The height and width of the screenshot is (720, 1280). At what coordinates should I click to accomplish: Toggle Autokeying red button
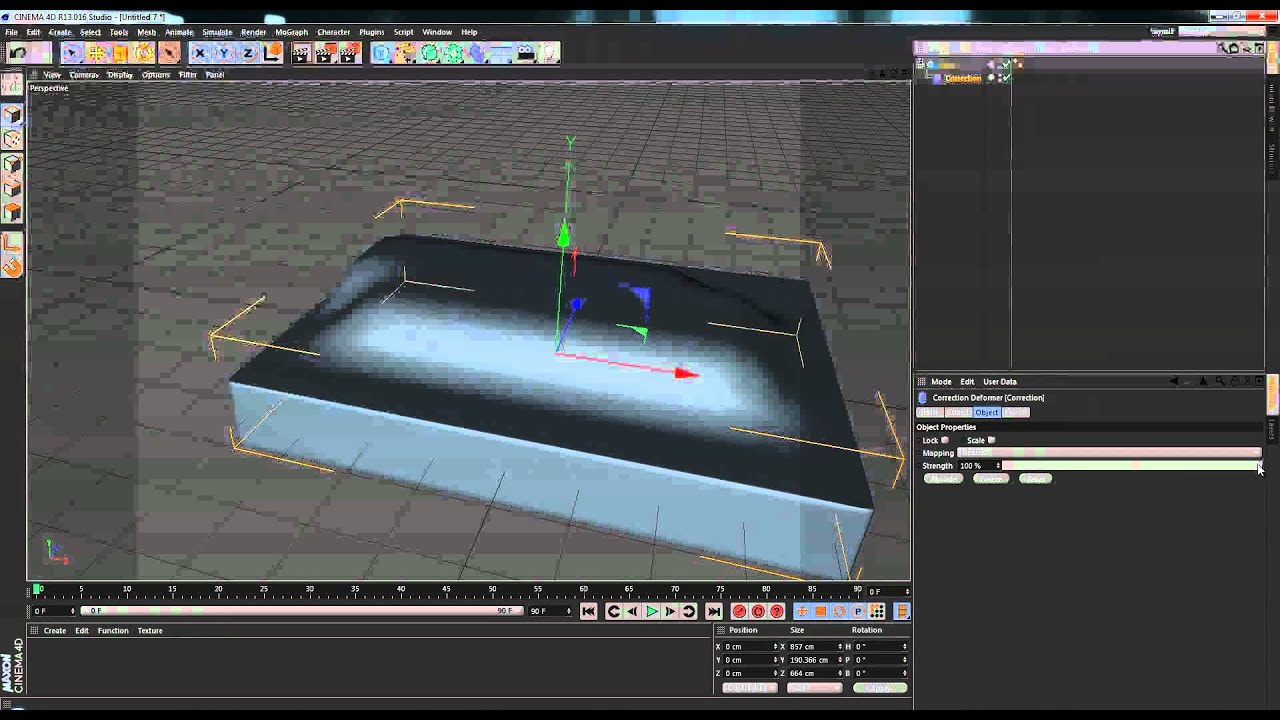tap(758, 611)
